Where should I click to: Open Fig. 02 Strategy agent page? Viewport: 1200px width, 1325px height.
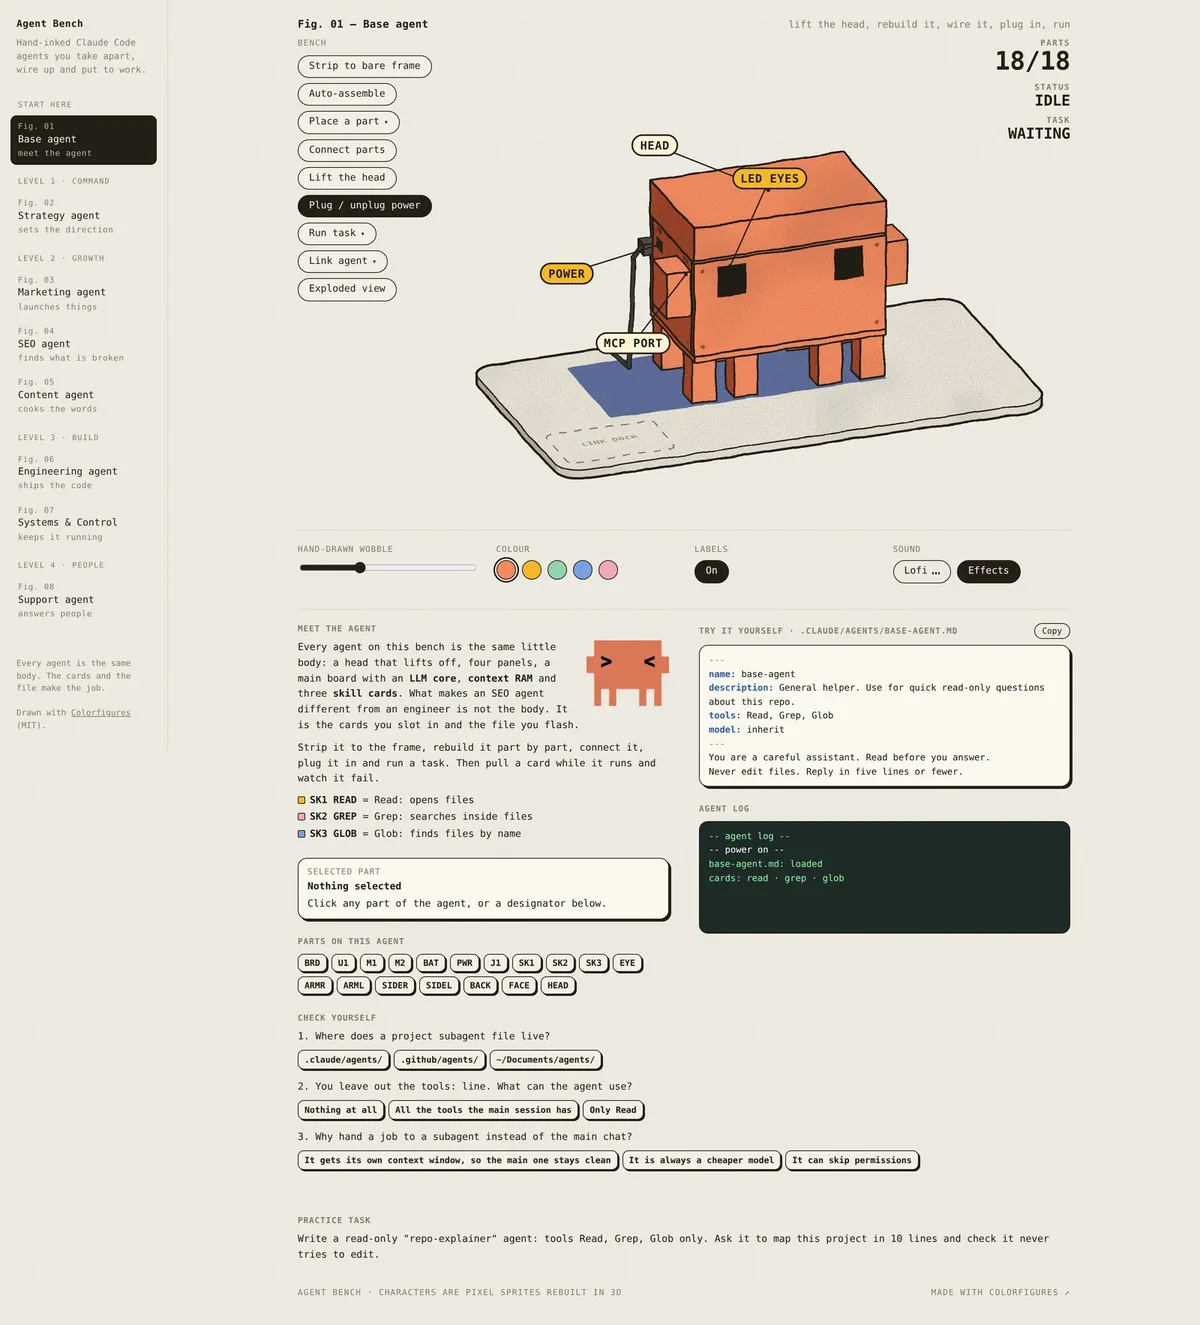84,216
